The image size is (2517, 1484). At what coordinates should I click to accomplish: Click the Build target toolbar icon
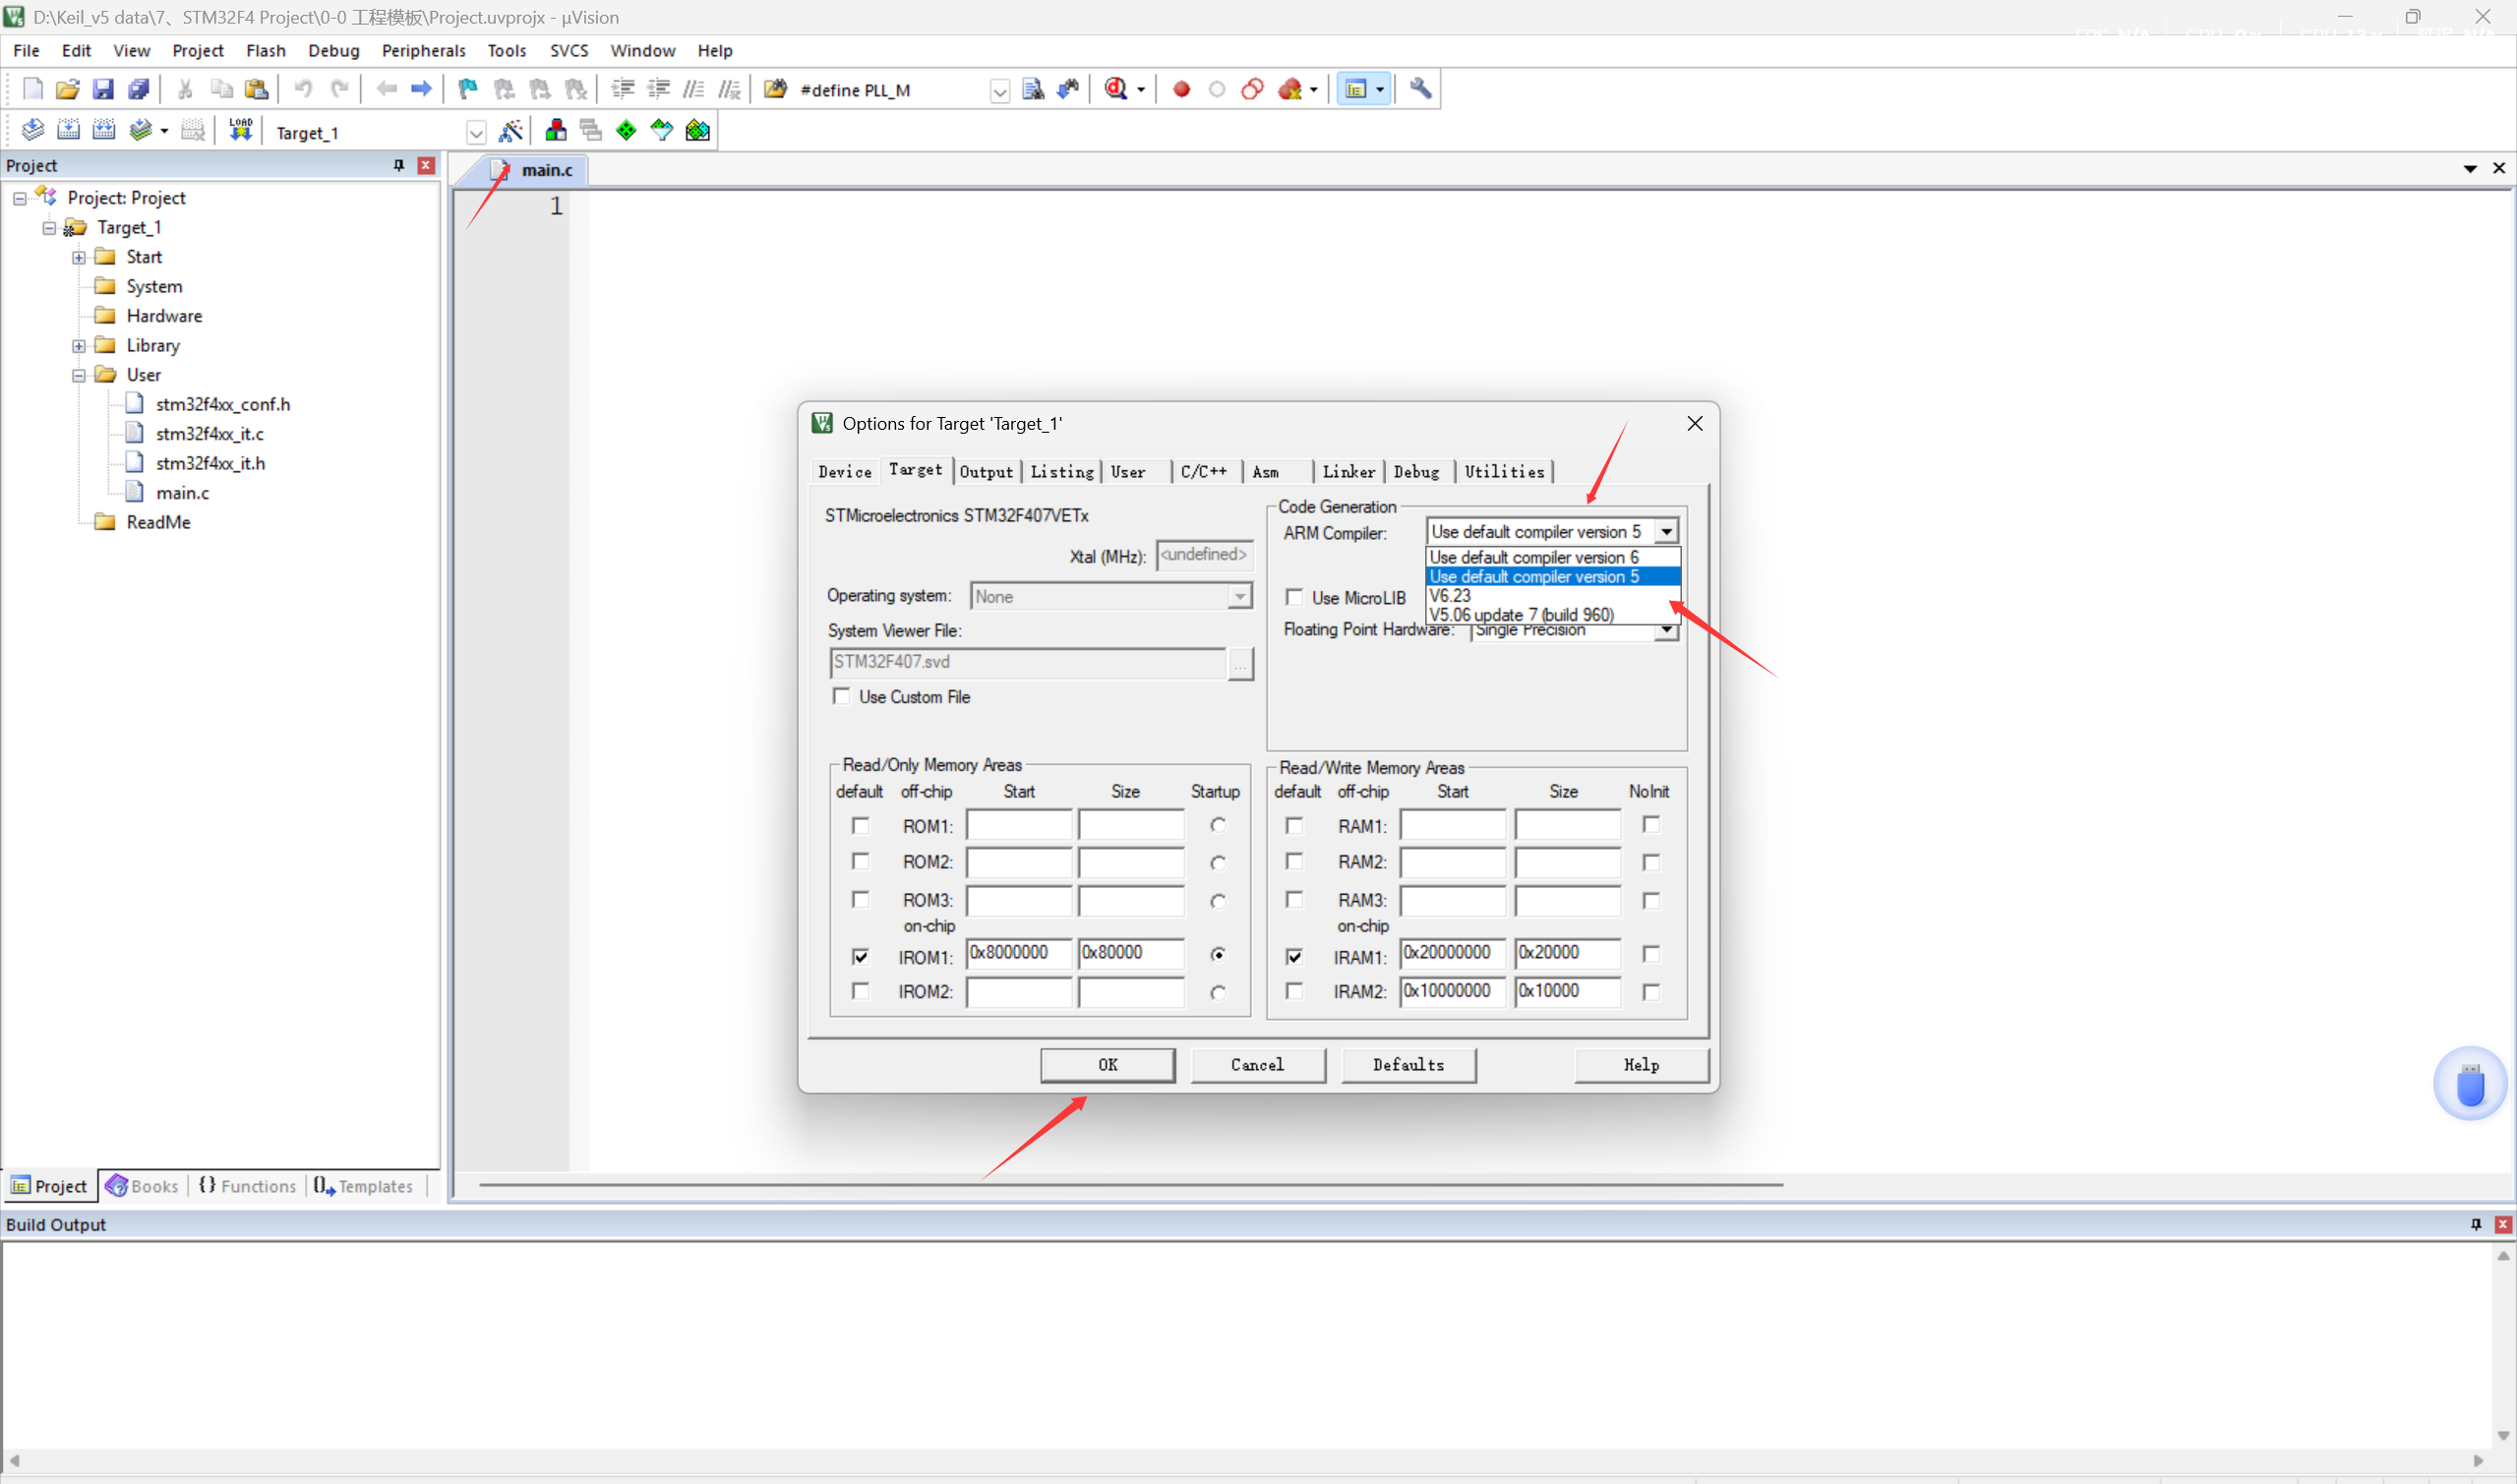68,130
